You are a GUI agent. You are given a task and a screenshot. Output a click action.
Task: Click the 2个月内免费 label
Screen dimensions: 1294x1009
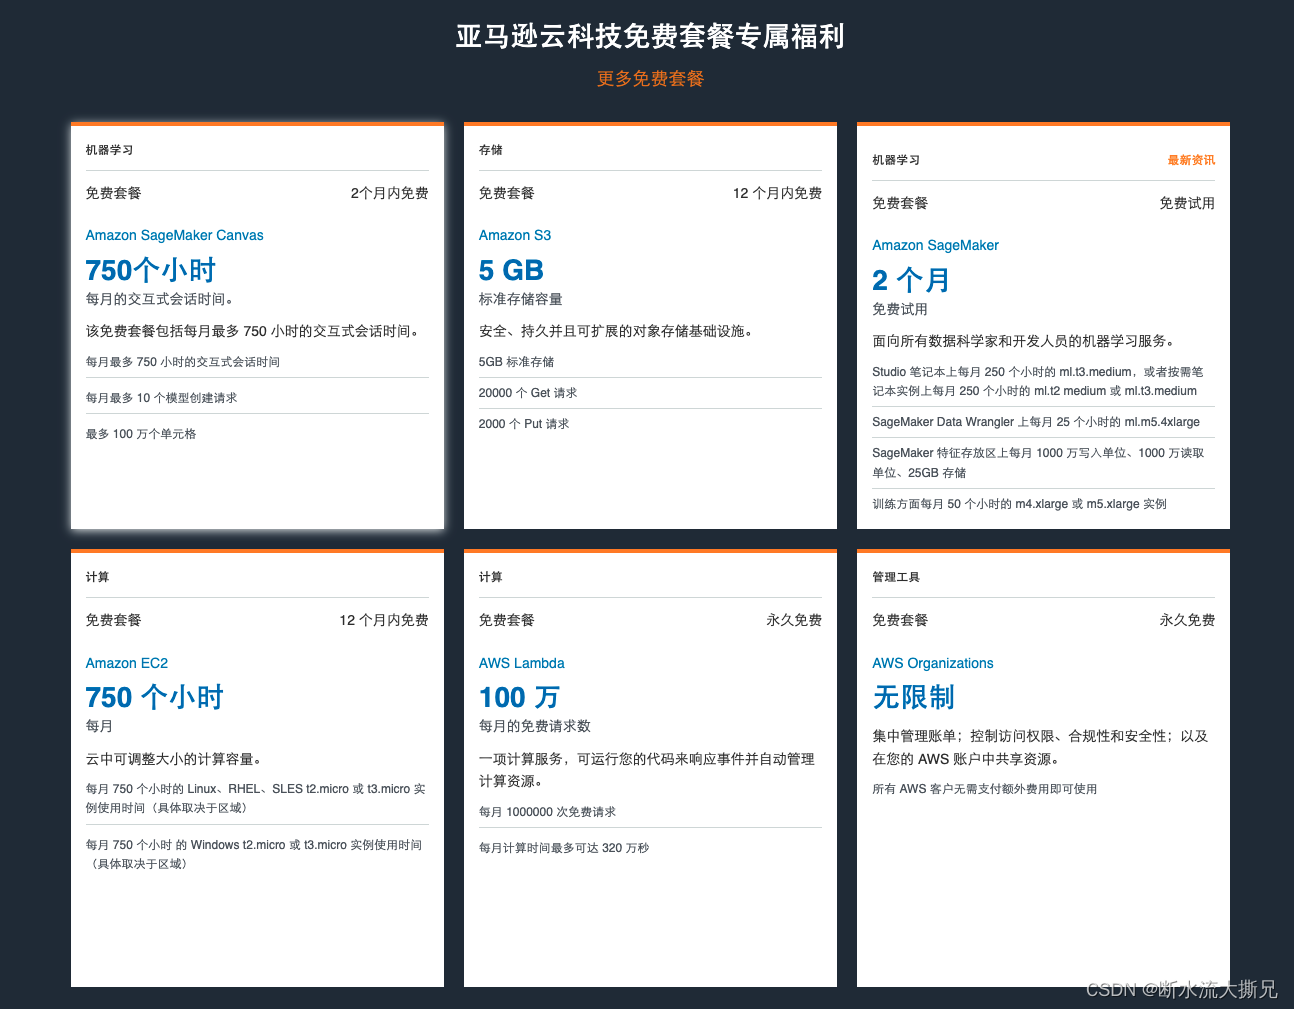(x=389, y=193)
